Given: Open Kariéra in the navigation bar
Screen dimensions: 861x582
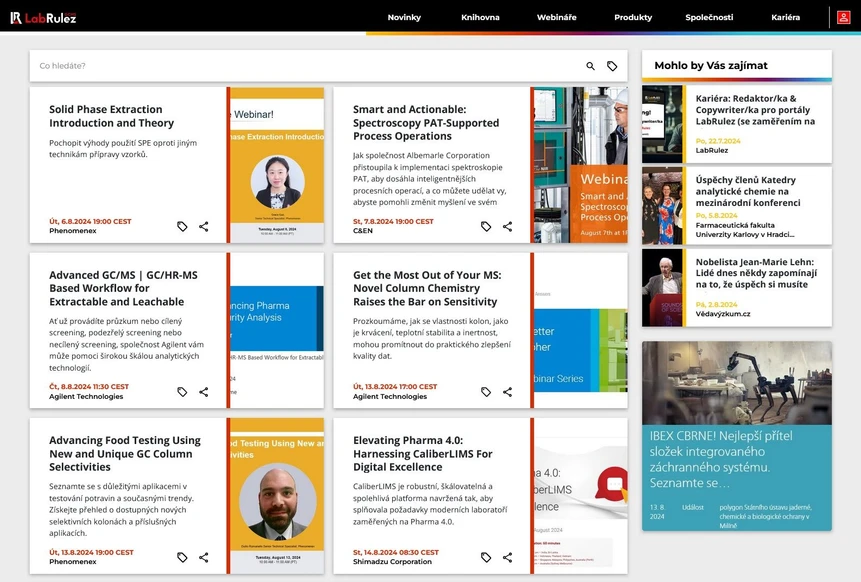Looking at the screenshot, I should (x=785, y=17).
